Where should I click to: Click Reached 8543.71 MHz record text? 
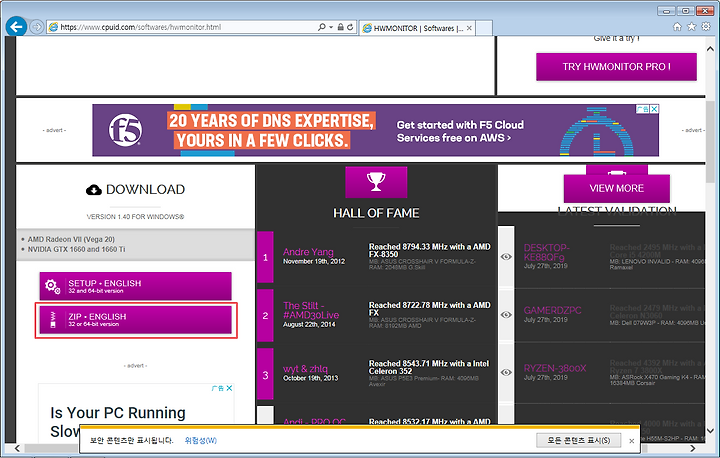[429, 367]
